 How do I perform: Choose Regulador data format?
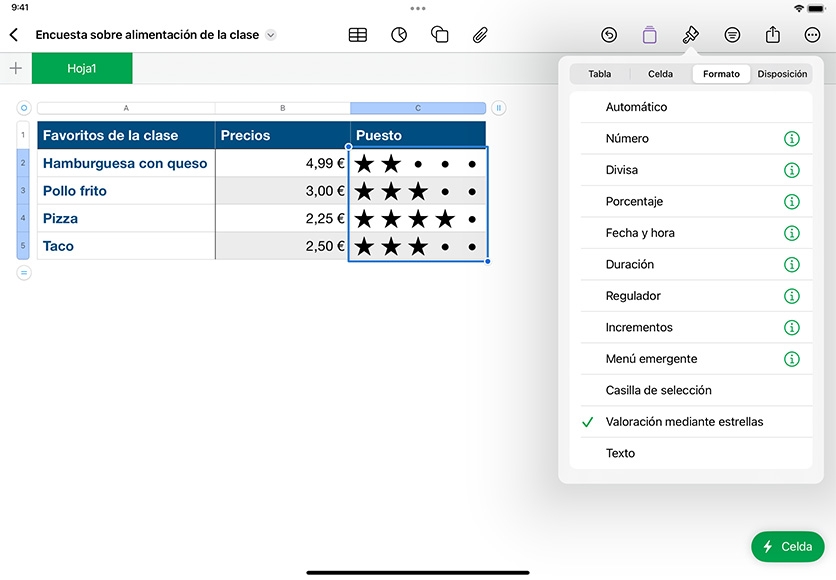click(691, 296)
